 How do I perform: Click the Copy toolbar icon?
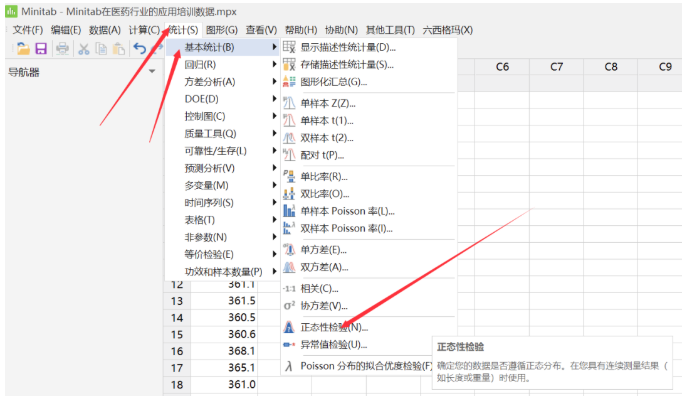point(101,49)
